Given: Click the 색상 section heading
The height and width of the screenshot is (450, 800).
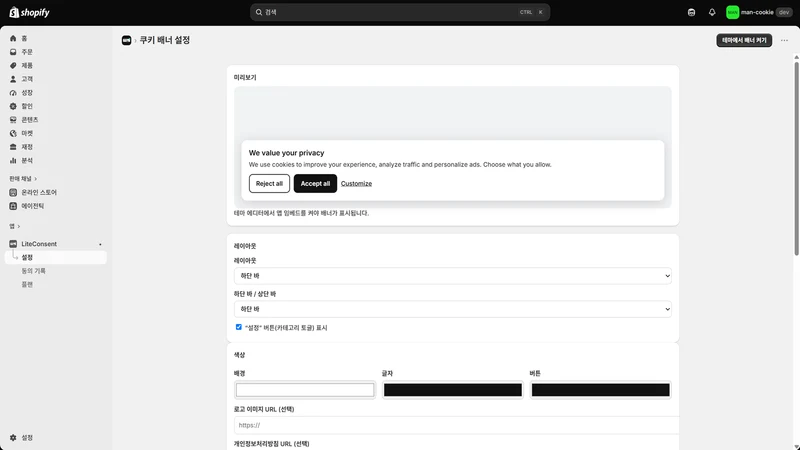Looking at the screenshot, I should pyautogui.click(x=239, y=355).
